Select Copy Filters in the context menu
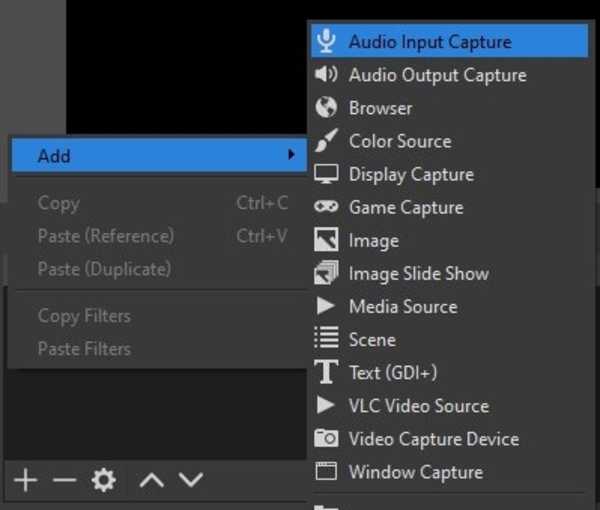 159,316
